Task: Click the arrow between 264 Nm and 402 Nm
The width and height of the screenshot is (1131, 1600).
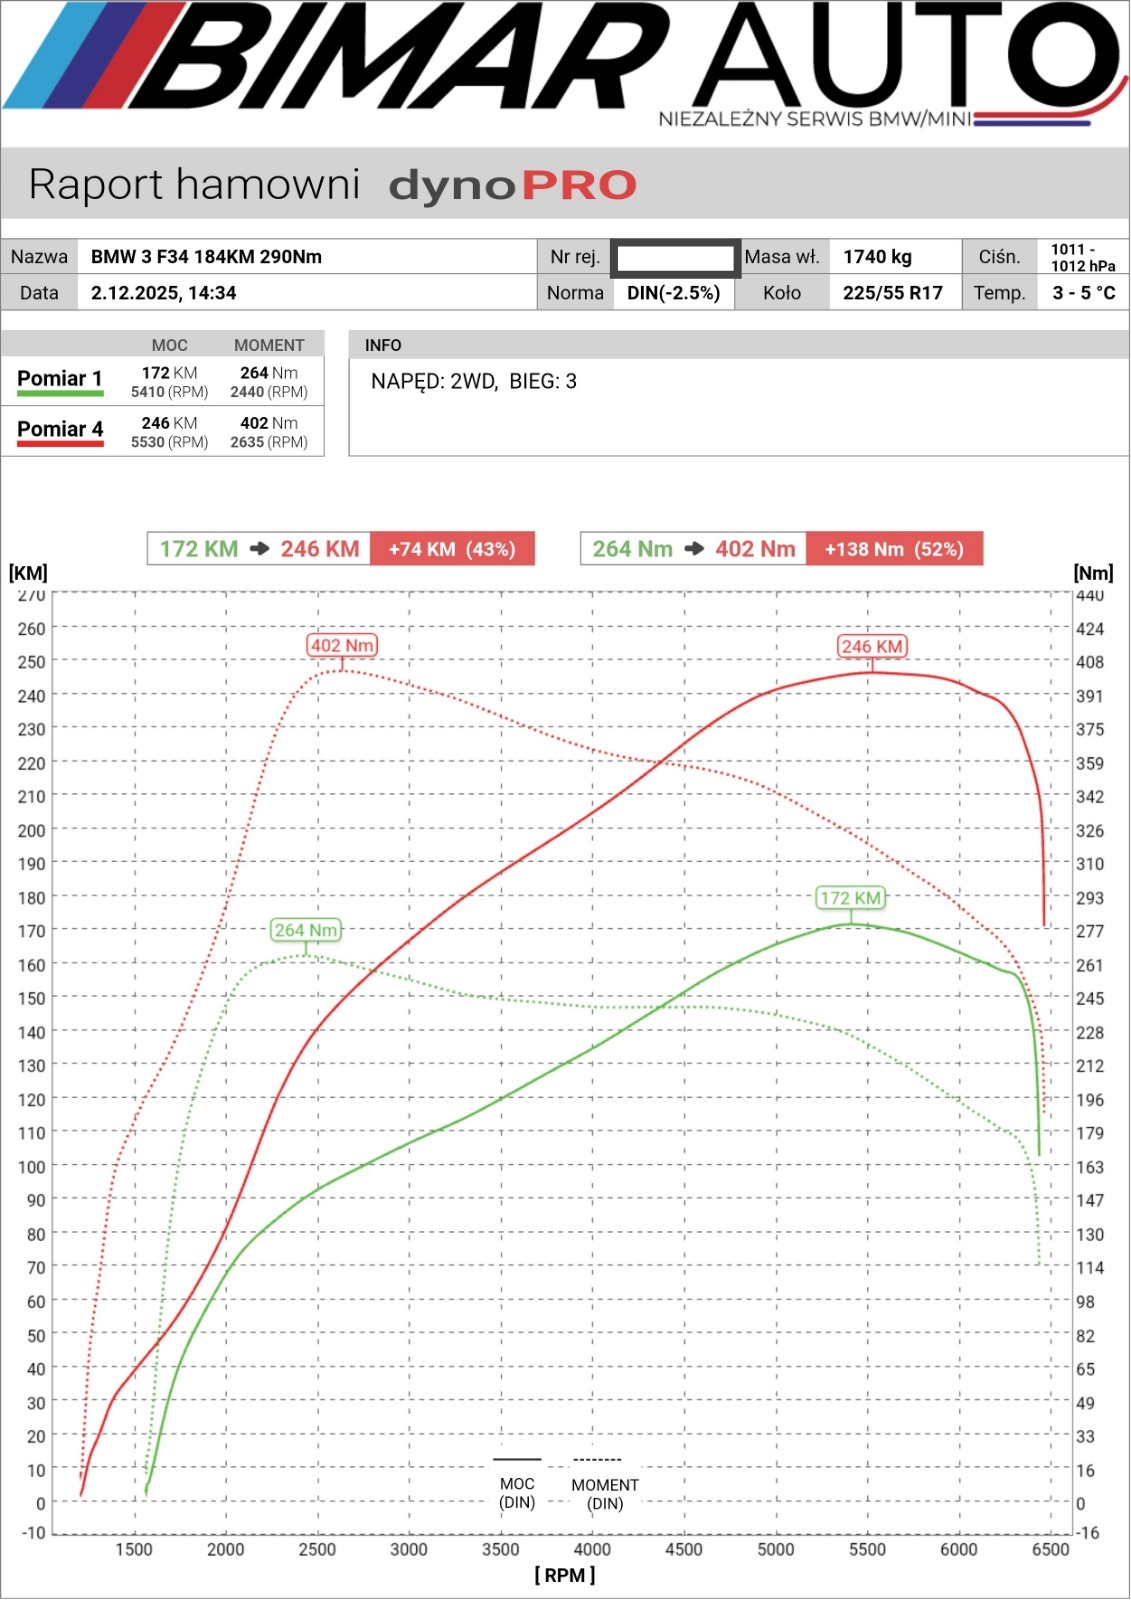Action: pyautogui.click(x=695, y=549)
